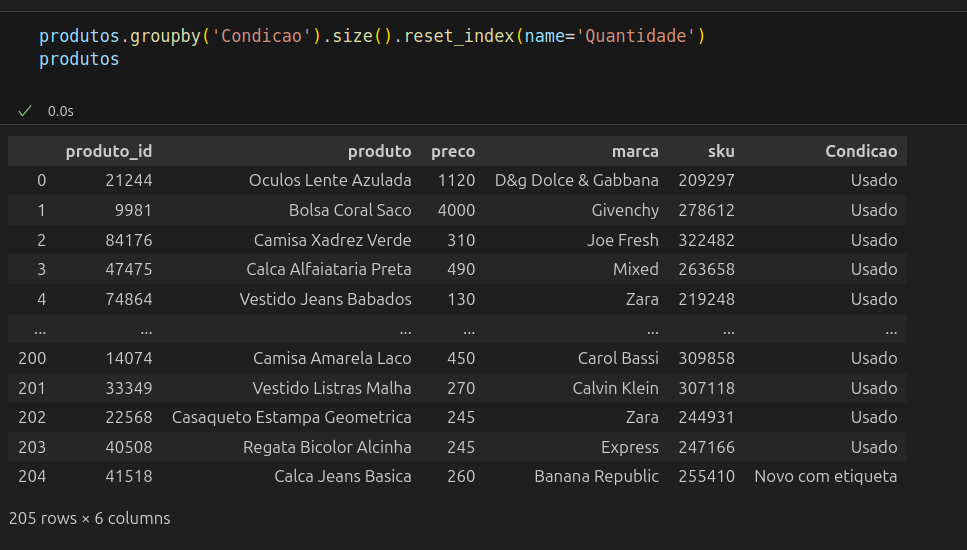The height and width of the screenshot is (550, 967).
Task: Click the sku value 307118
Action: 707,388
